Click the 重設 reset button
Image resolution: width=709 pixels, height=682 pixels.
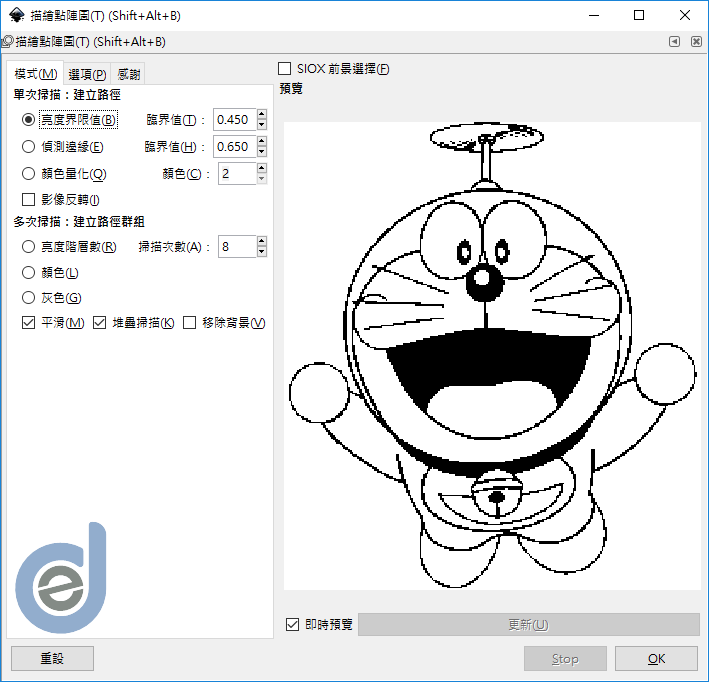[52, 658]
